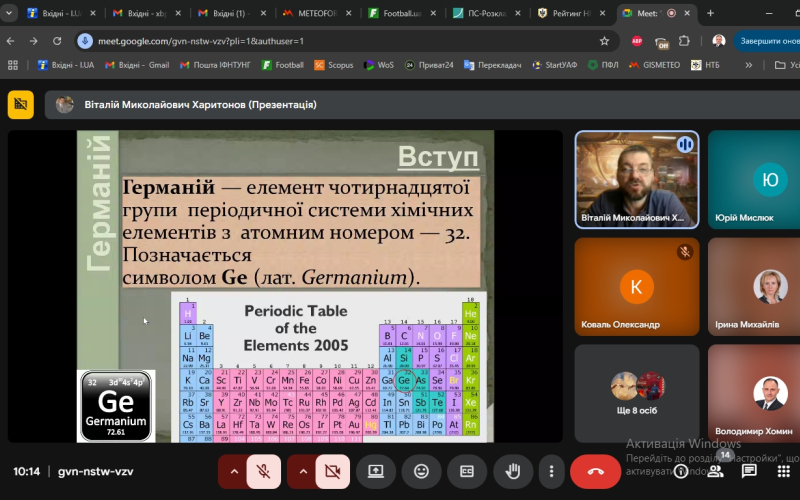Image resolution: width=800 pixels, height=500 pixels.
Task: Open the tab search dropdown arrow
Action: click(9, 13)
